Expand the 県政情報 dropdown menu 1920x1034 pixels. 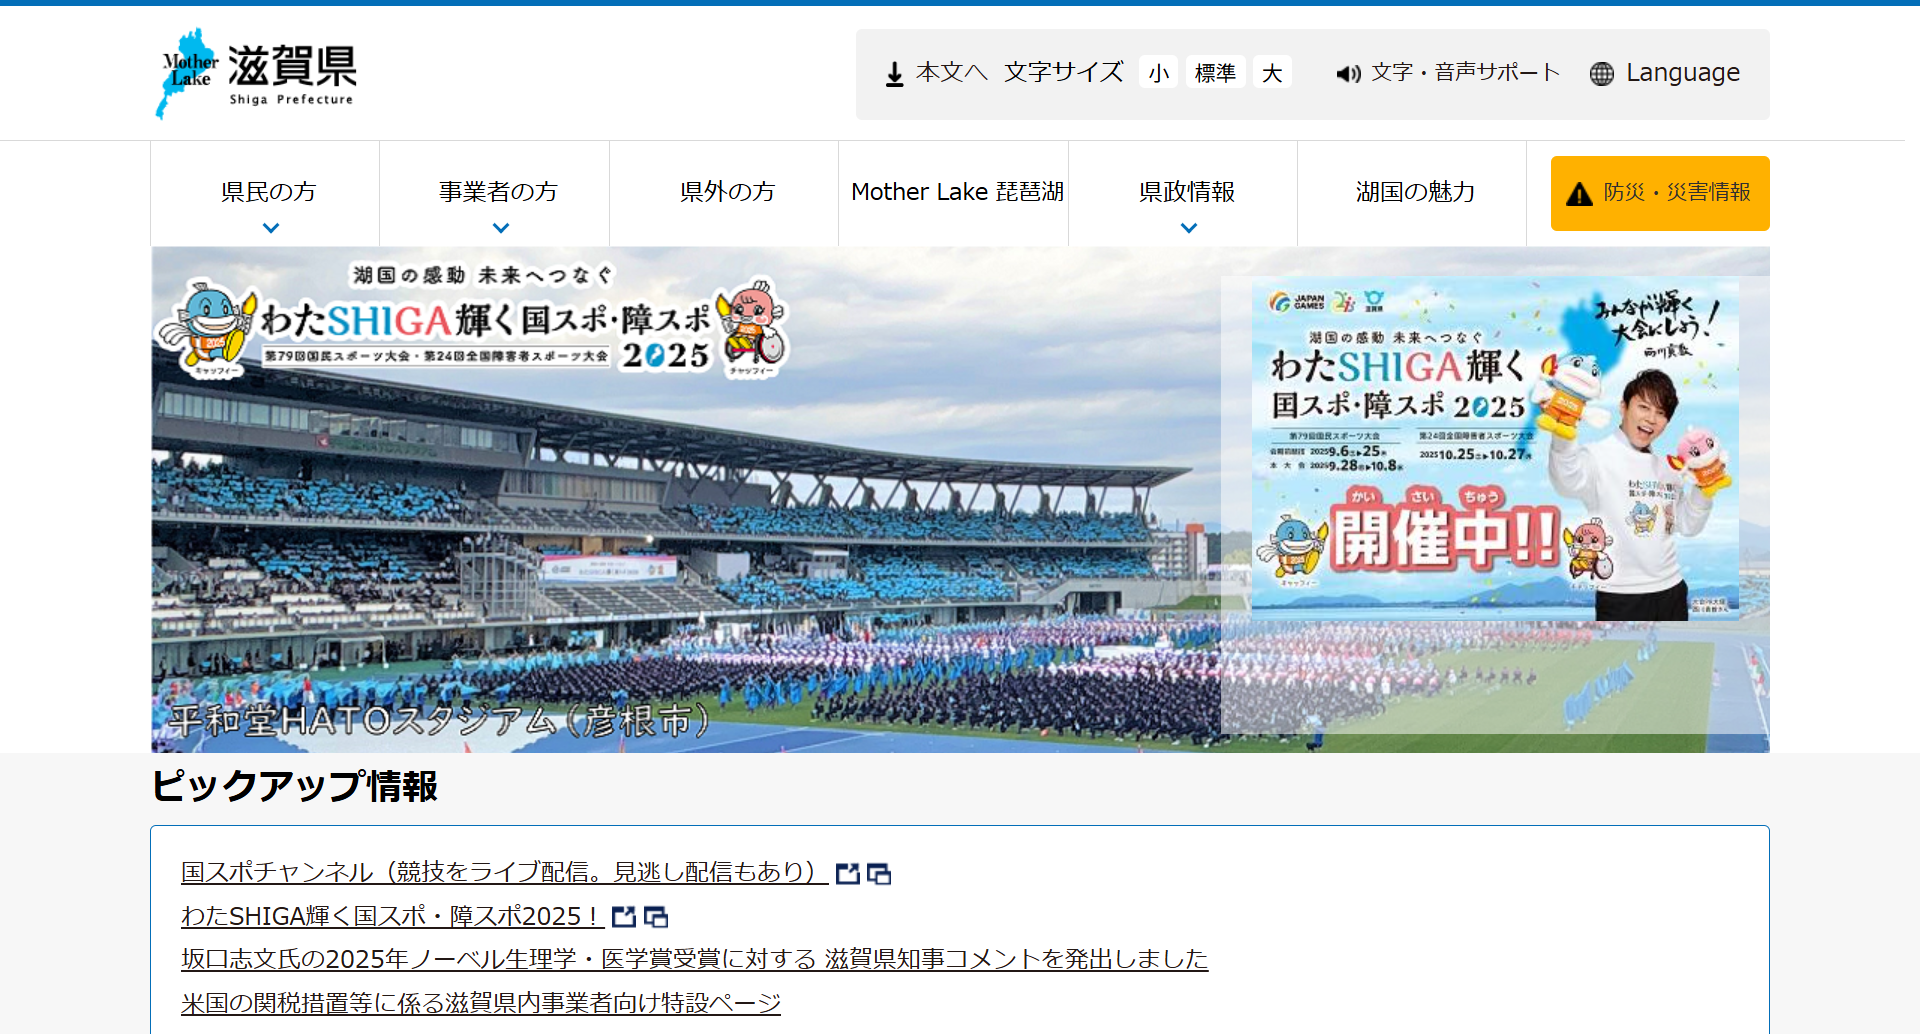click(1188, 227)
